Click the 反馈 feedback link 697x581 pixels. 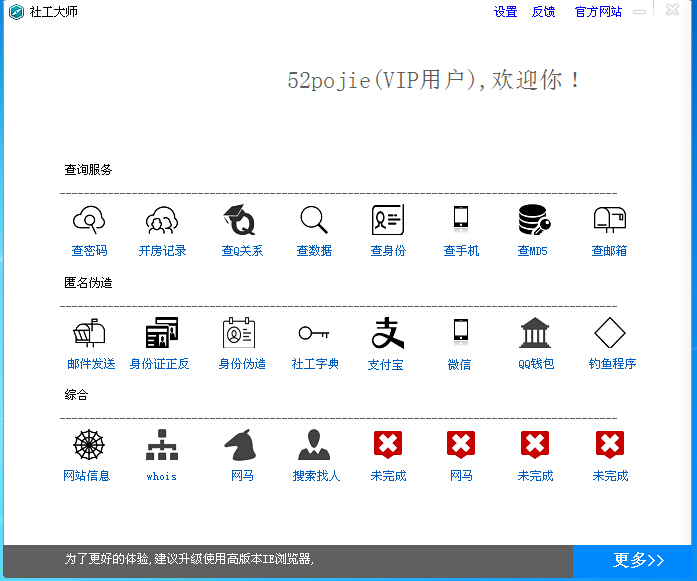pyautogui.click(x=543, y=12)
